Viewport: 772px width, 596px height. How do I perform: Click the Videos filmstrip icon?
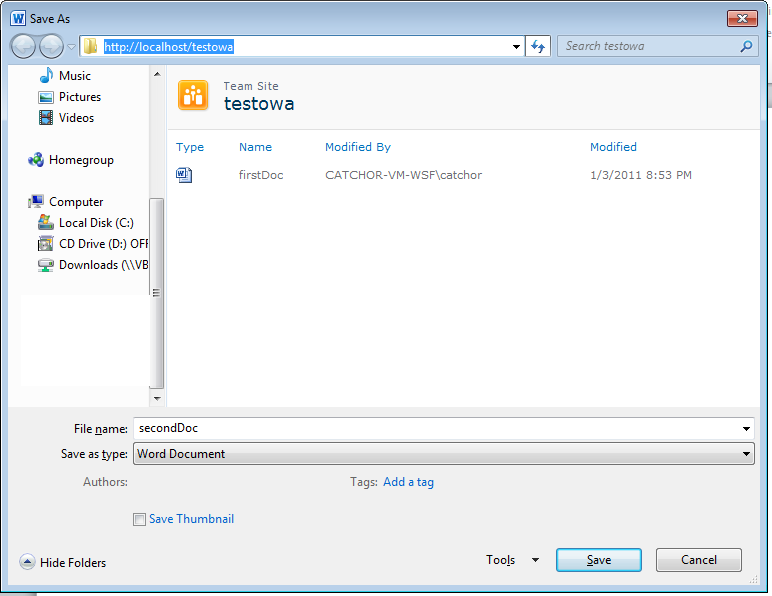pos(46,118)
